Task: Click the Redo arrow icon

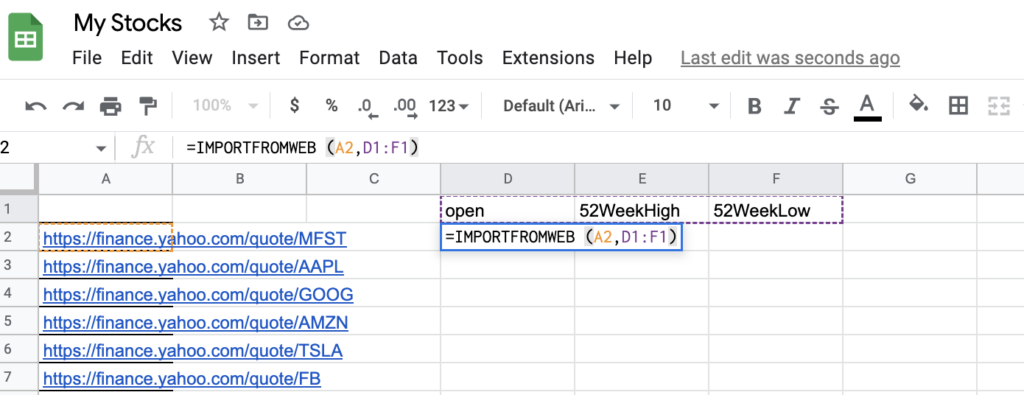Action: [x=73, y=106]
